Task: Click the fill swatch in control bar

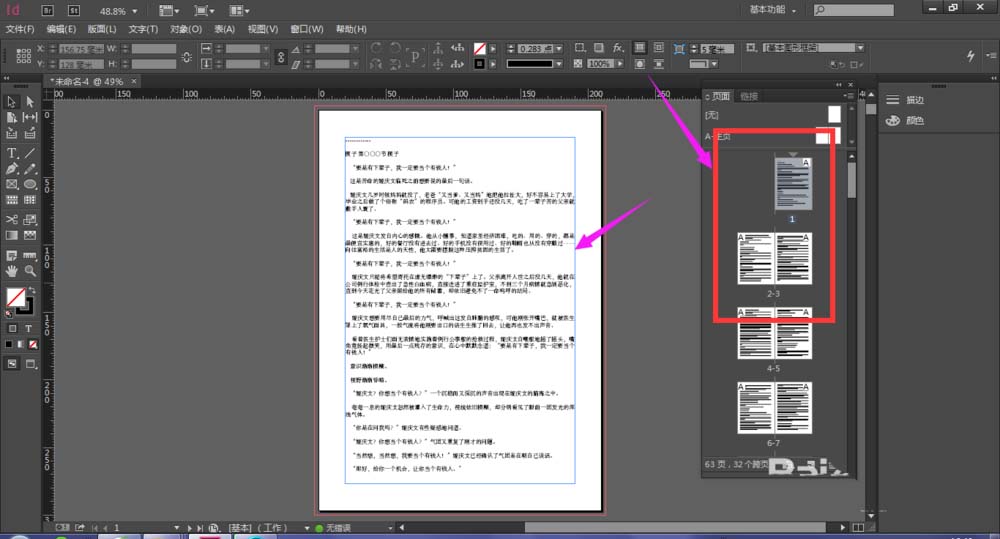Action: (x=480, y=48)
